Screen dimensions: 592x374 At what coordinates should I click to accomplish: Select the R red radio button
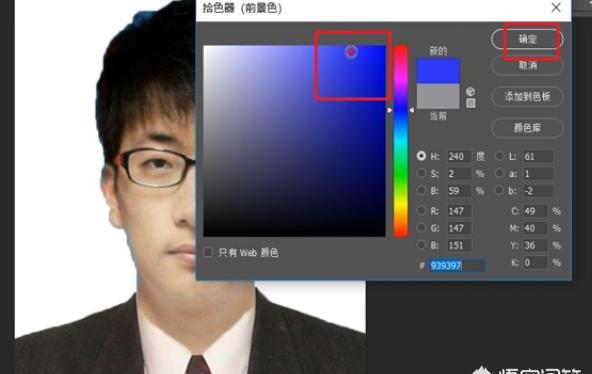point(421,211)
